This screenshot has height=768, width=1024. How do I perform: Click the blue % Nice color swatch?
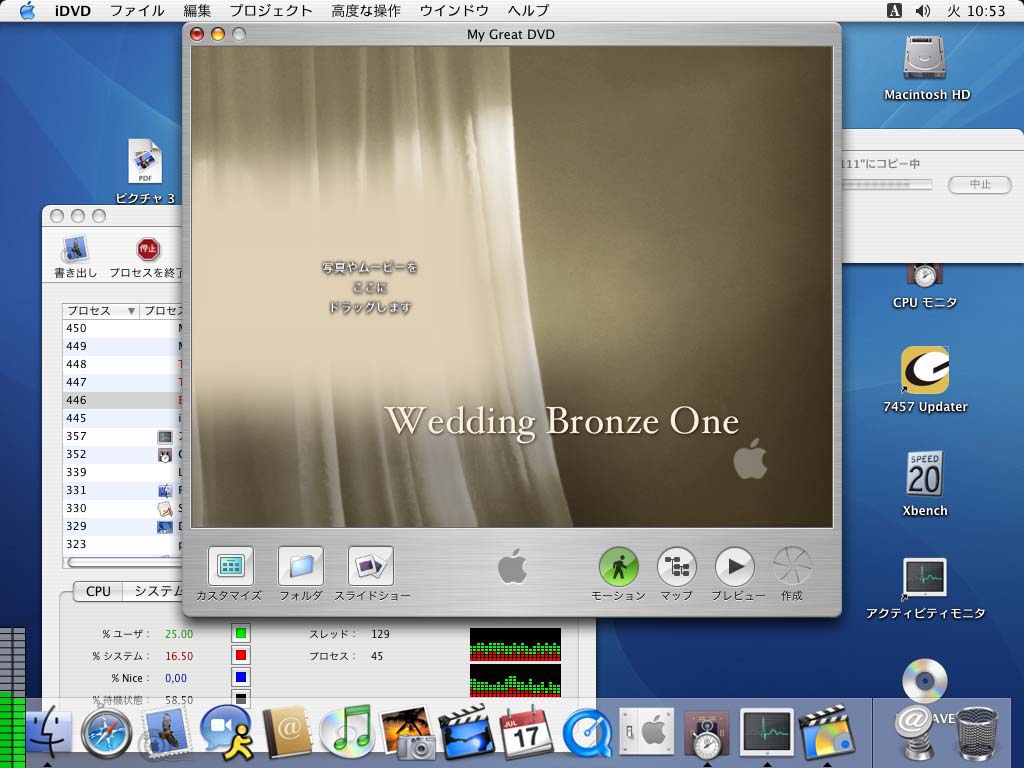(x=241, y=677)
